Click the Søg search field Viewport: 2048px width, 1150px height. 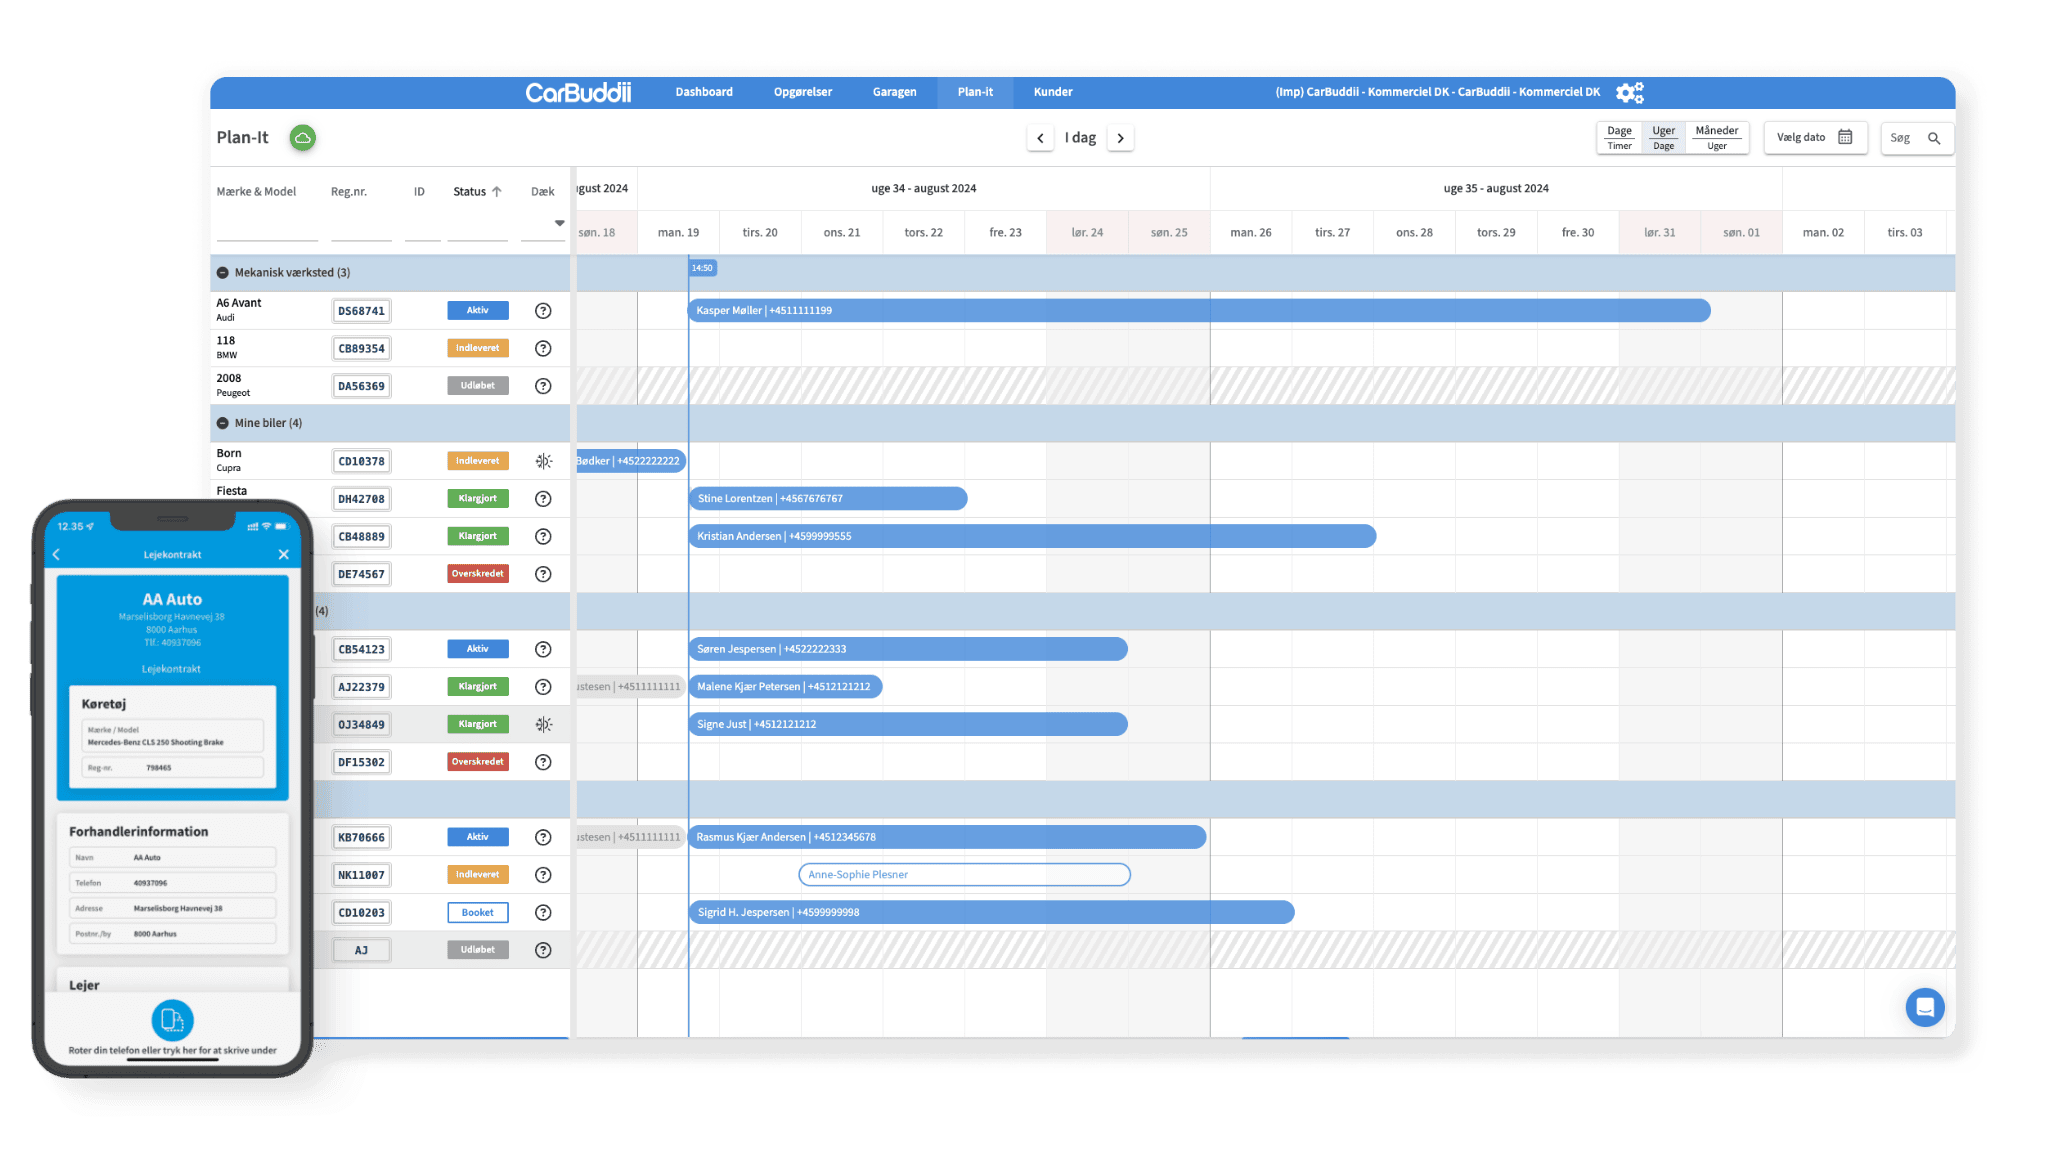click(1917, 138)
